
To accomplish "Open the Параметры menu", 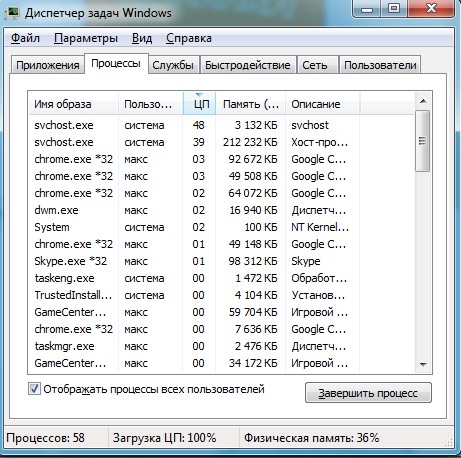I will pos(86,38).
